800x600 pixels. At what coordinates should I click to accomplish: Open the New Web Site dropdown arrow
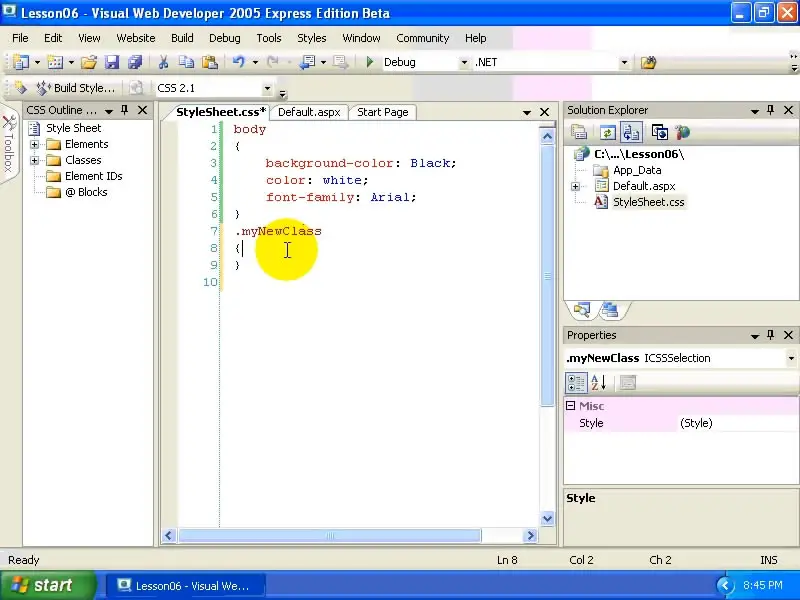(37, 62)
